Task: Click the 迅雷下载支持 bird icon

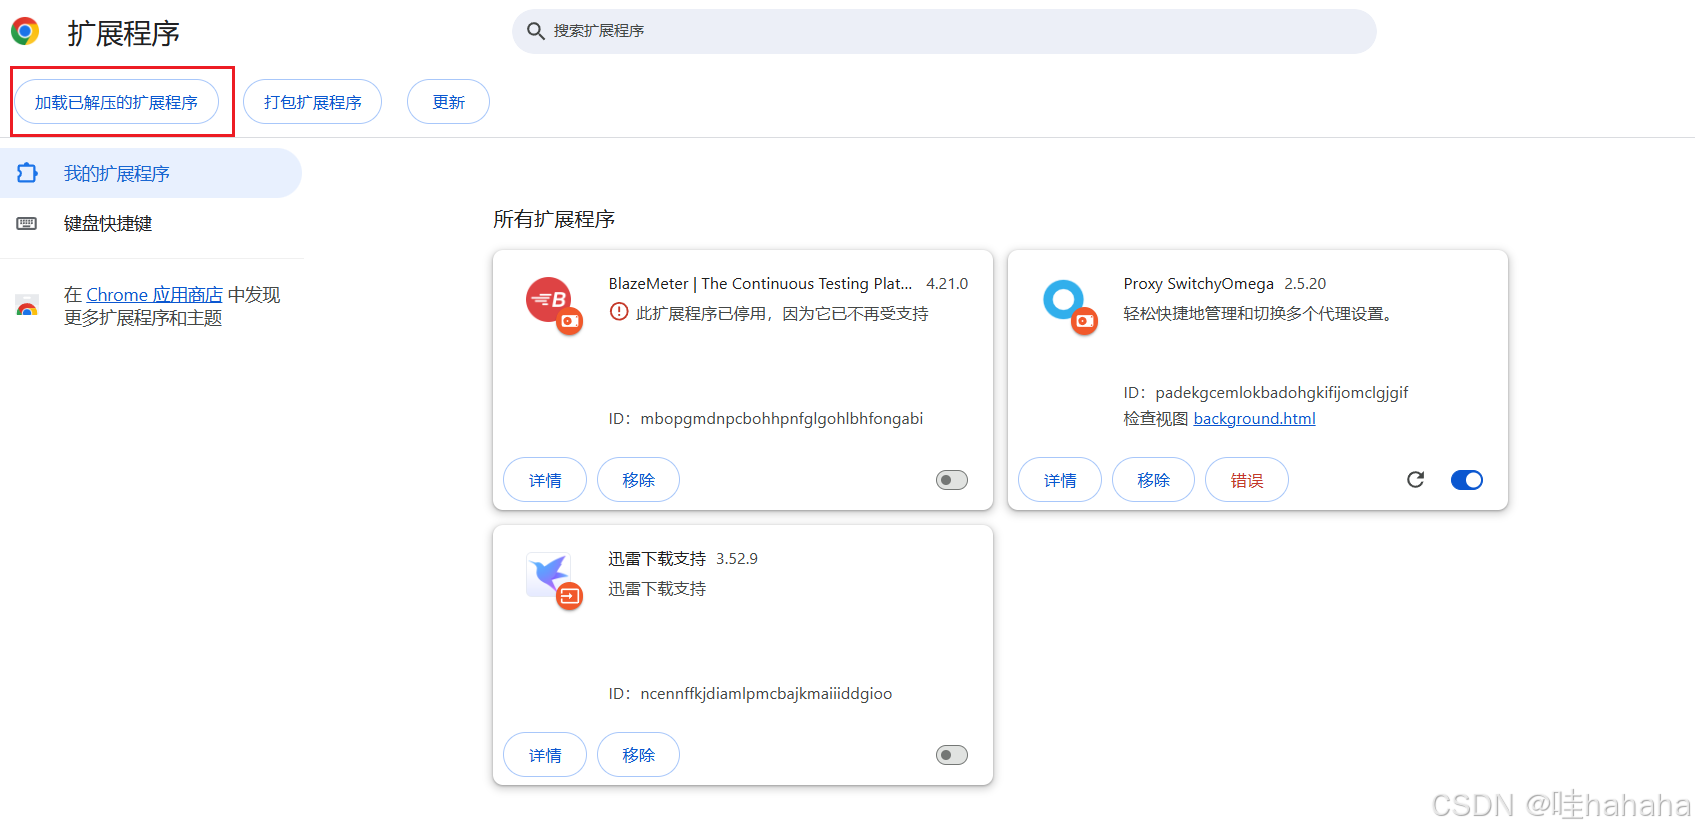Action: [549, 575]
